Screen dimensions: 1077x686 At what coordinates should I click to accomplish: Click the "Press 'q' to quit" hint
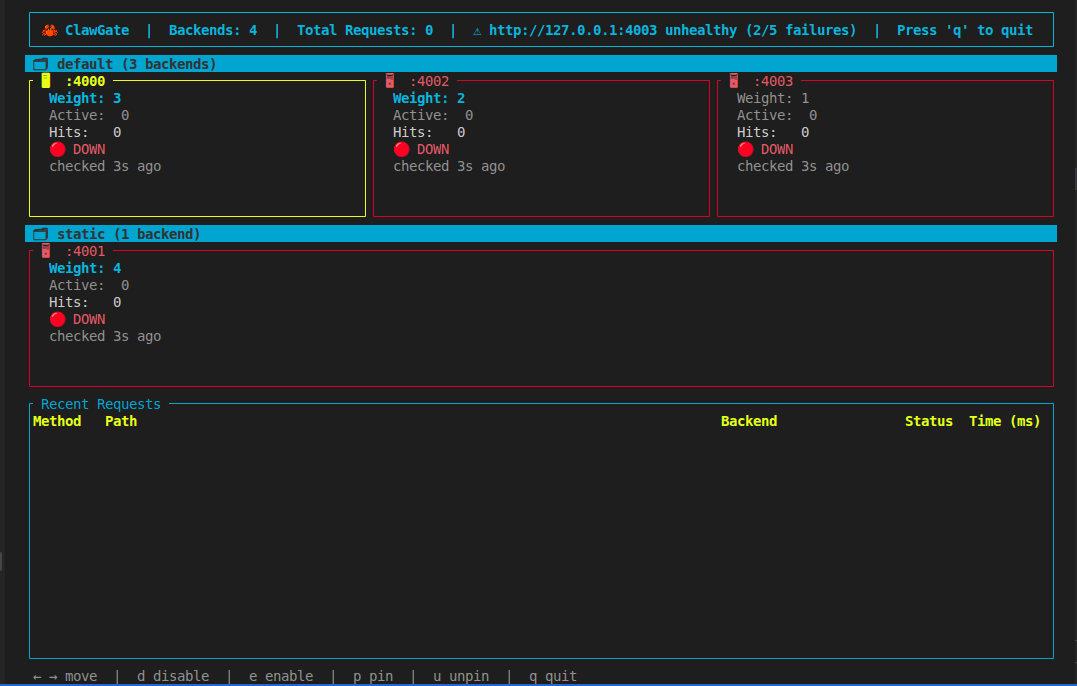tap(964, 30)
